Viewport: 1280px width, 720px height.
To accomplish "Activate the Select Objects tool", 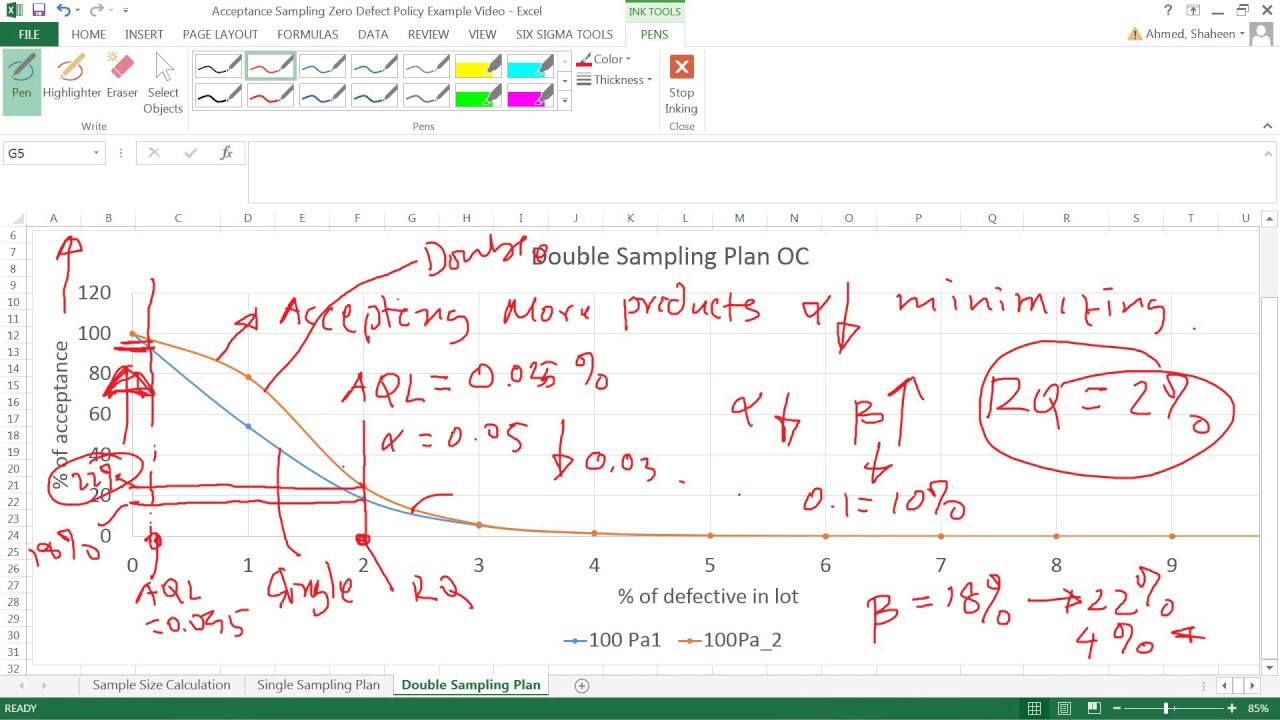I will click(163, 83).
